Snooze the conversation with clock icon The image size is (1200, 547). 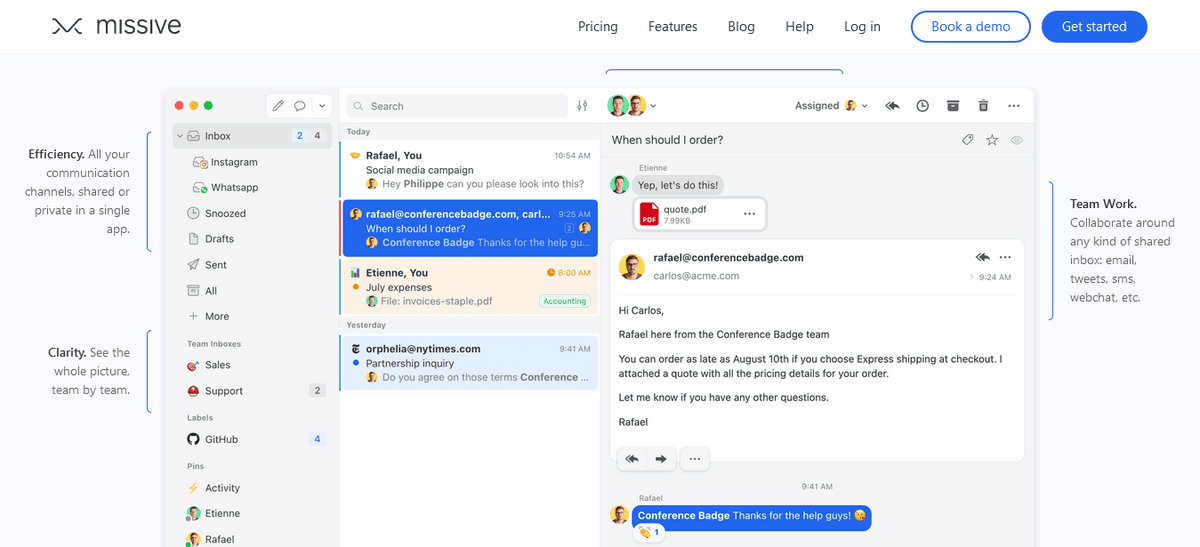point(923,105)
